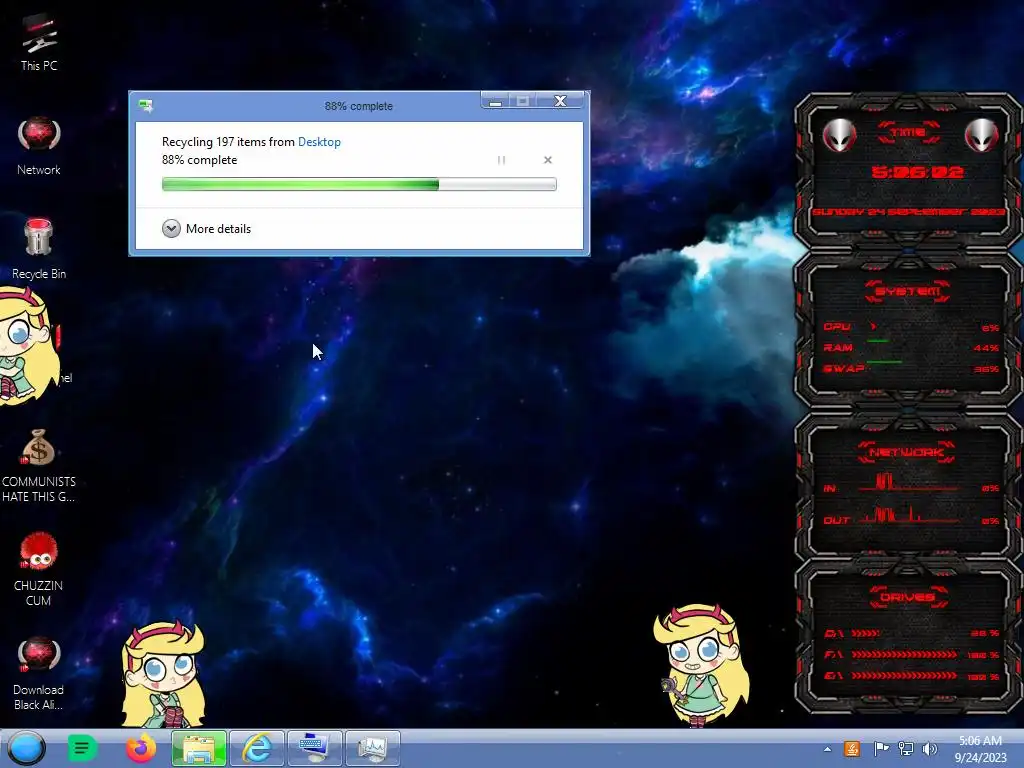Open the green chat app in taskbar
1024x768 pixels.
coord(82,748)
